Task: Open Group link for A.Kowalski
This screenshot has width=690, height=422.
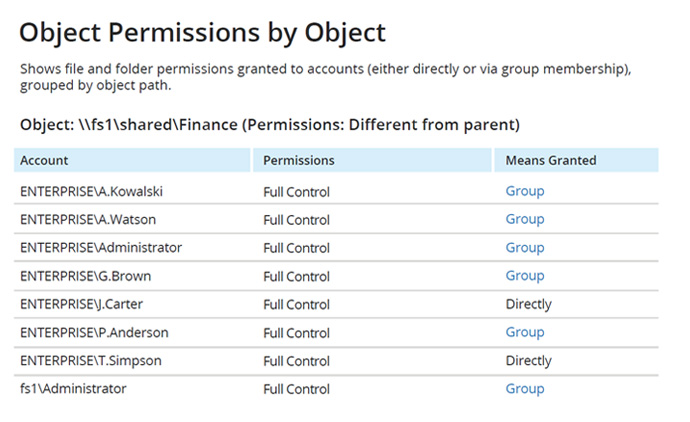Action: point(525,191)
